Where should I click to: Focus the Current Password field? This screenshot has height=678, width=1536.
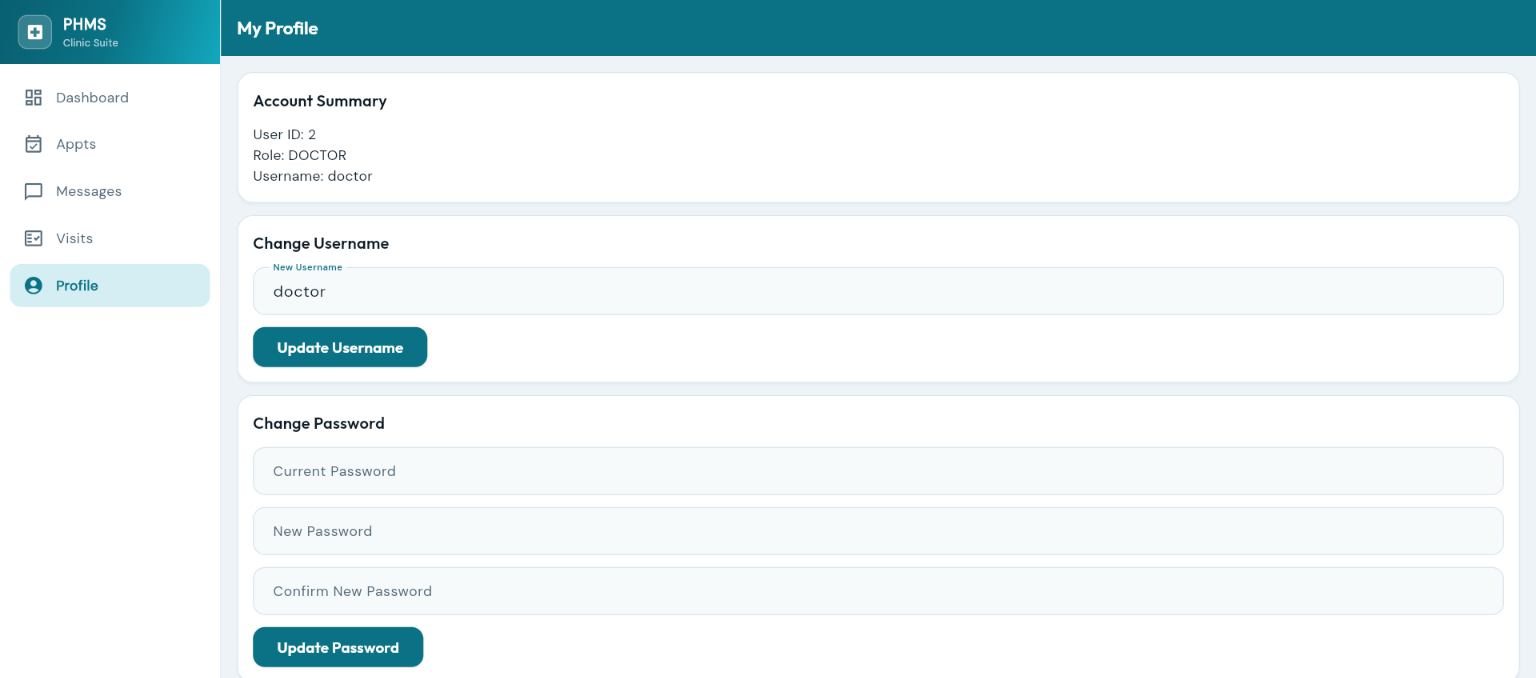point(878,471)
